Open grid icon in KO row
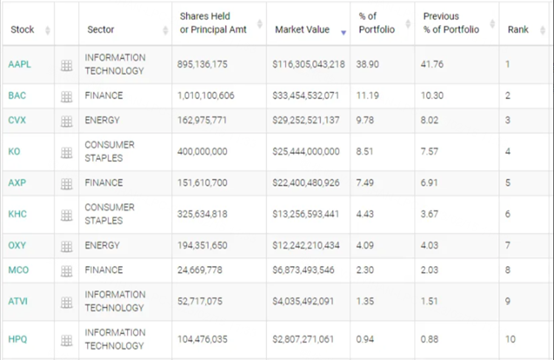This screenshot has width=554, height=360. tap(66, 153)
